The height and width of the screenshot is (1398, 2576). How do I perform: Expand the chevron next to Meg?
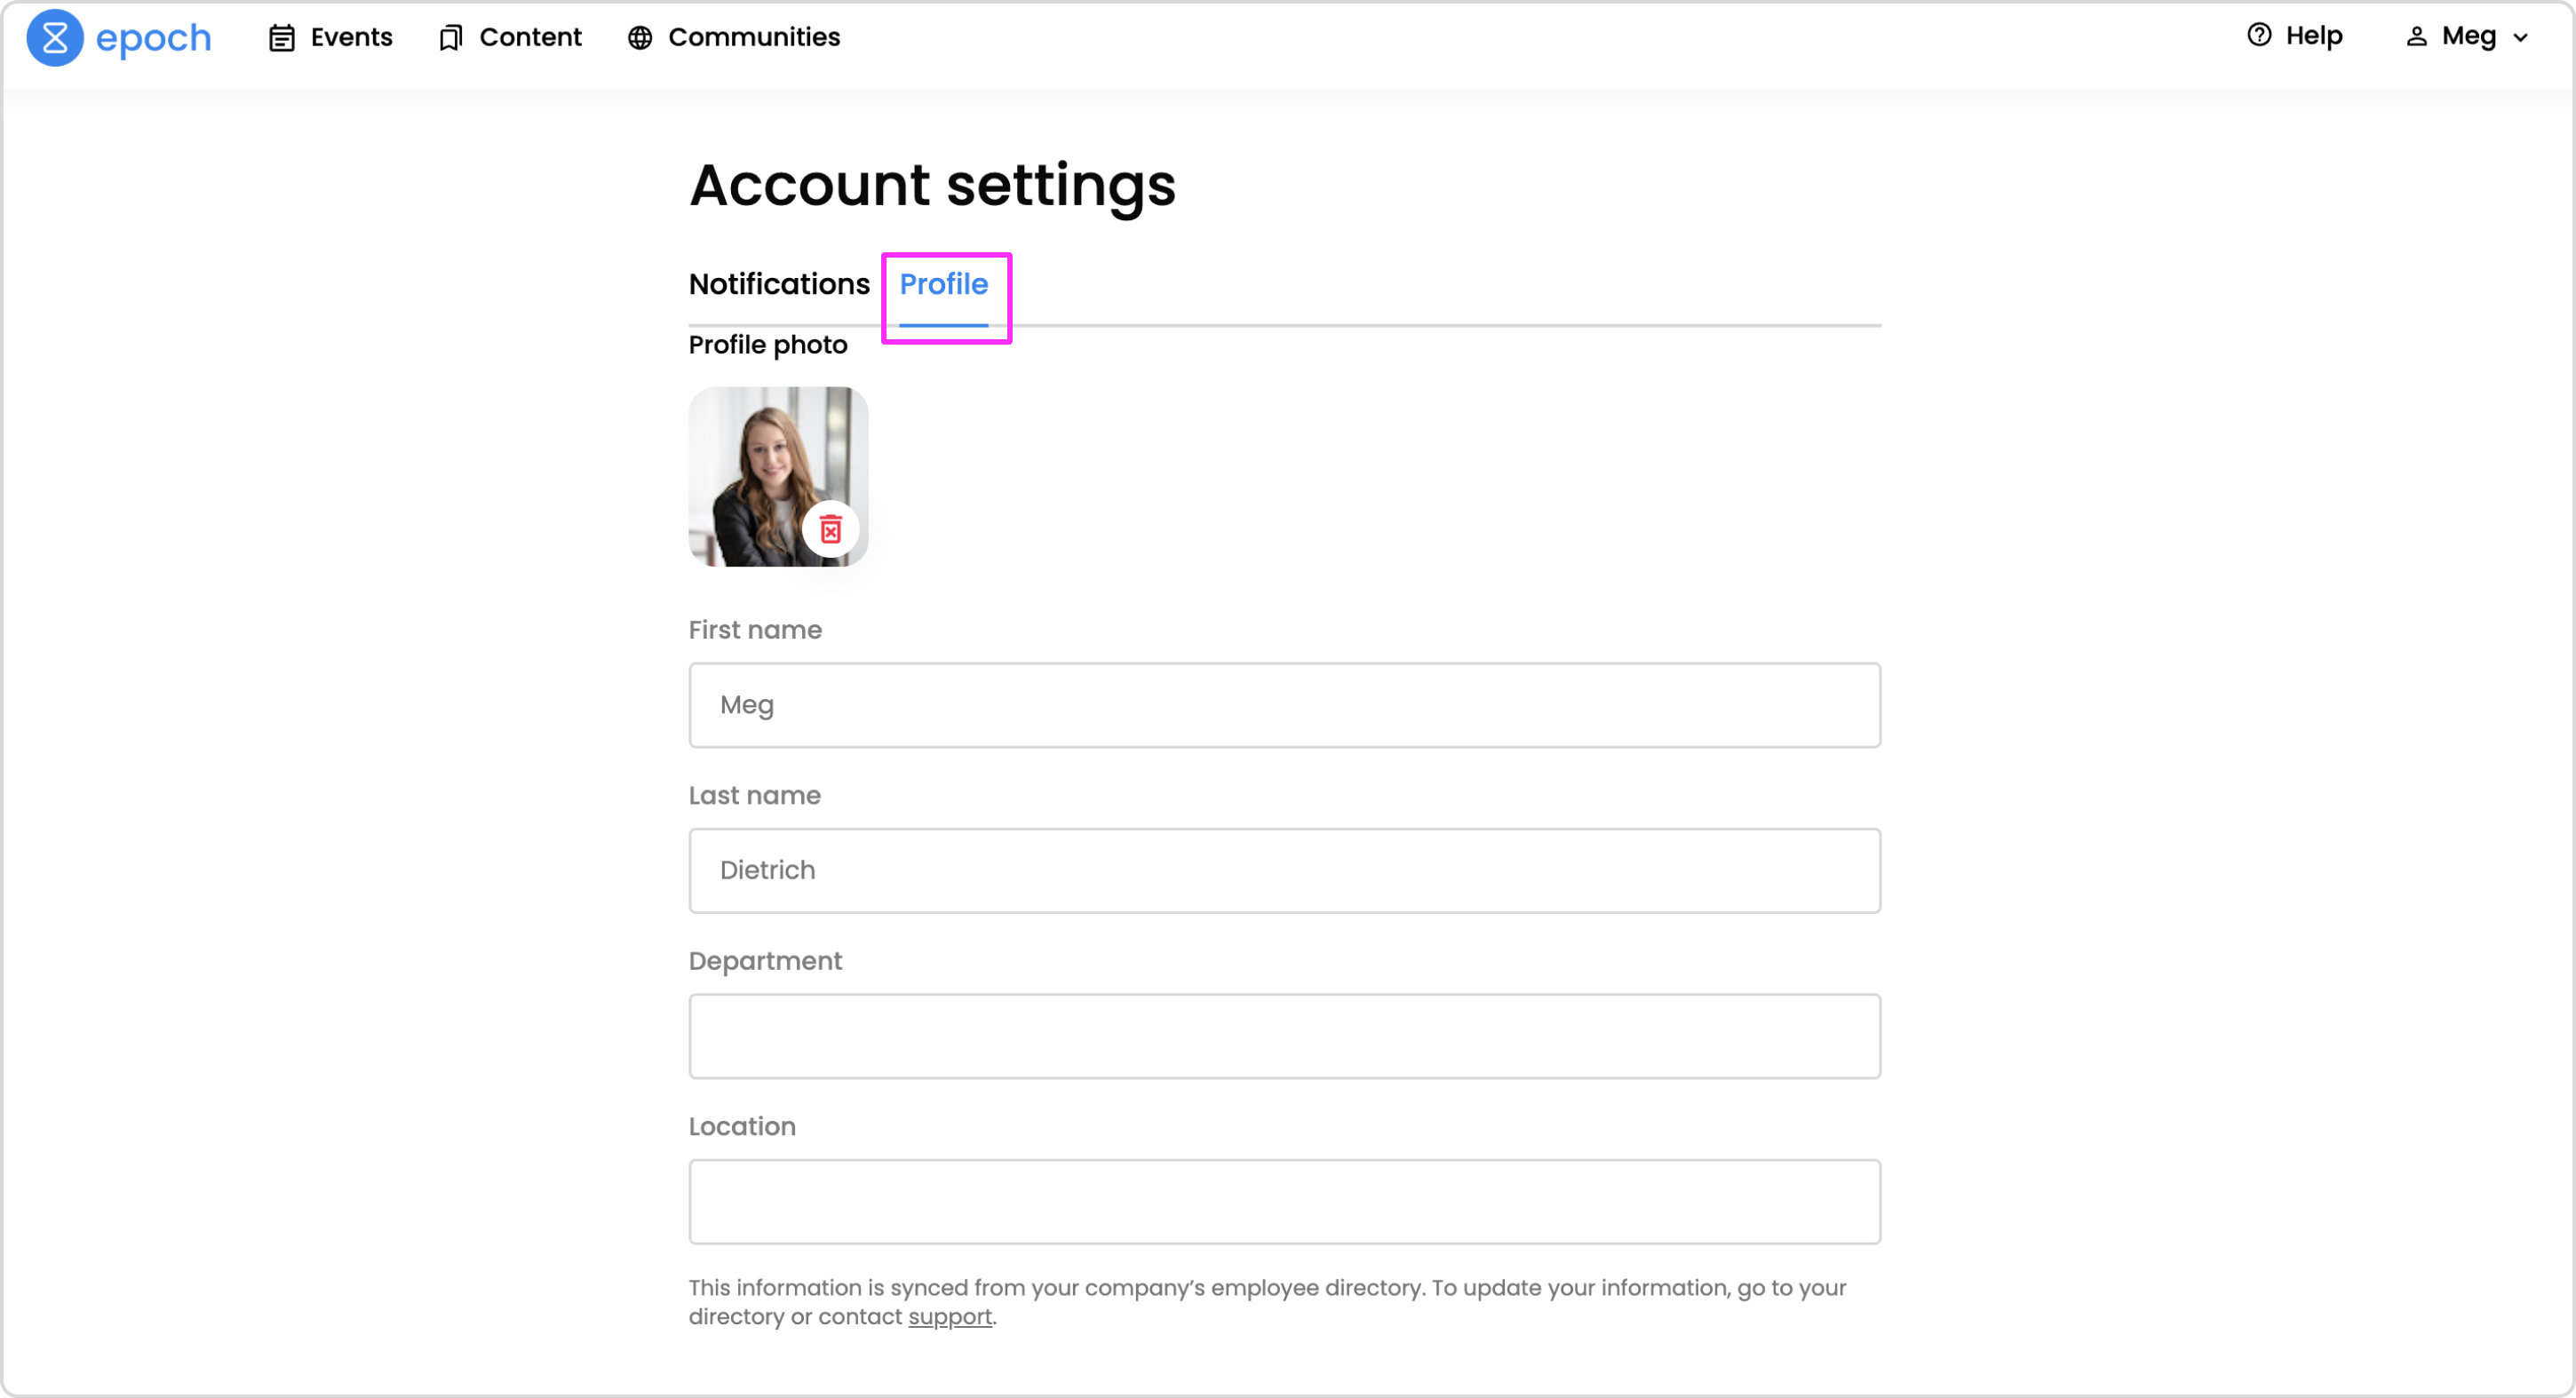(x=2520, y=38)
